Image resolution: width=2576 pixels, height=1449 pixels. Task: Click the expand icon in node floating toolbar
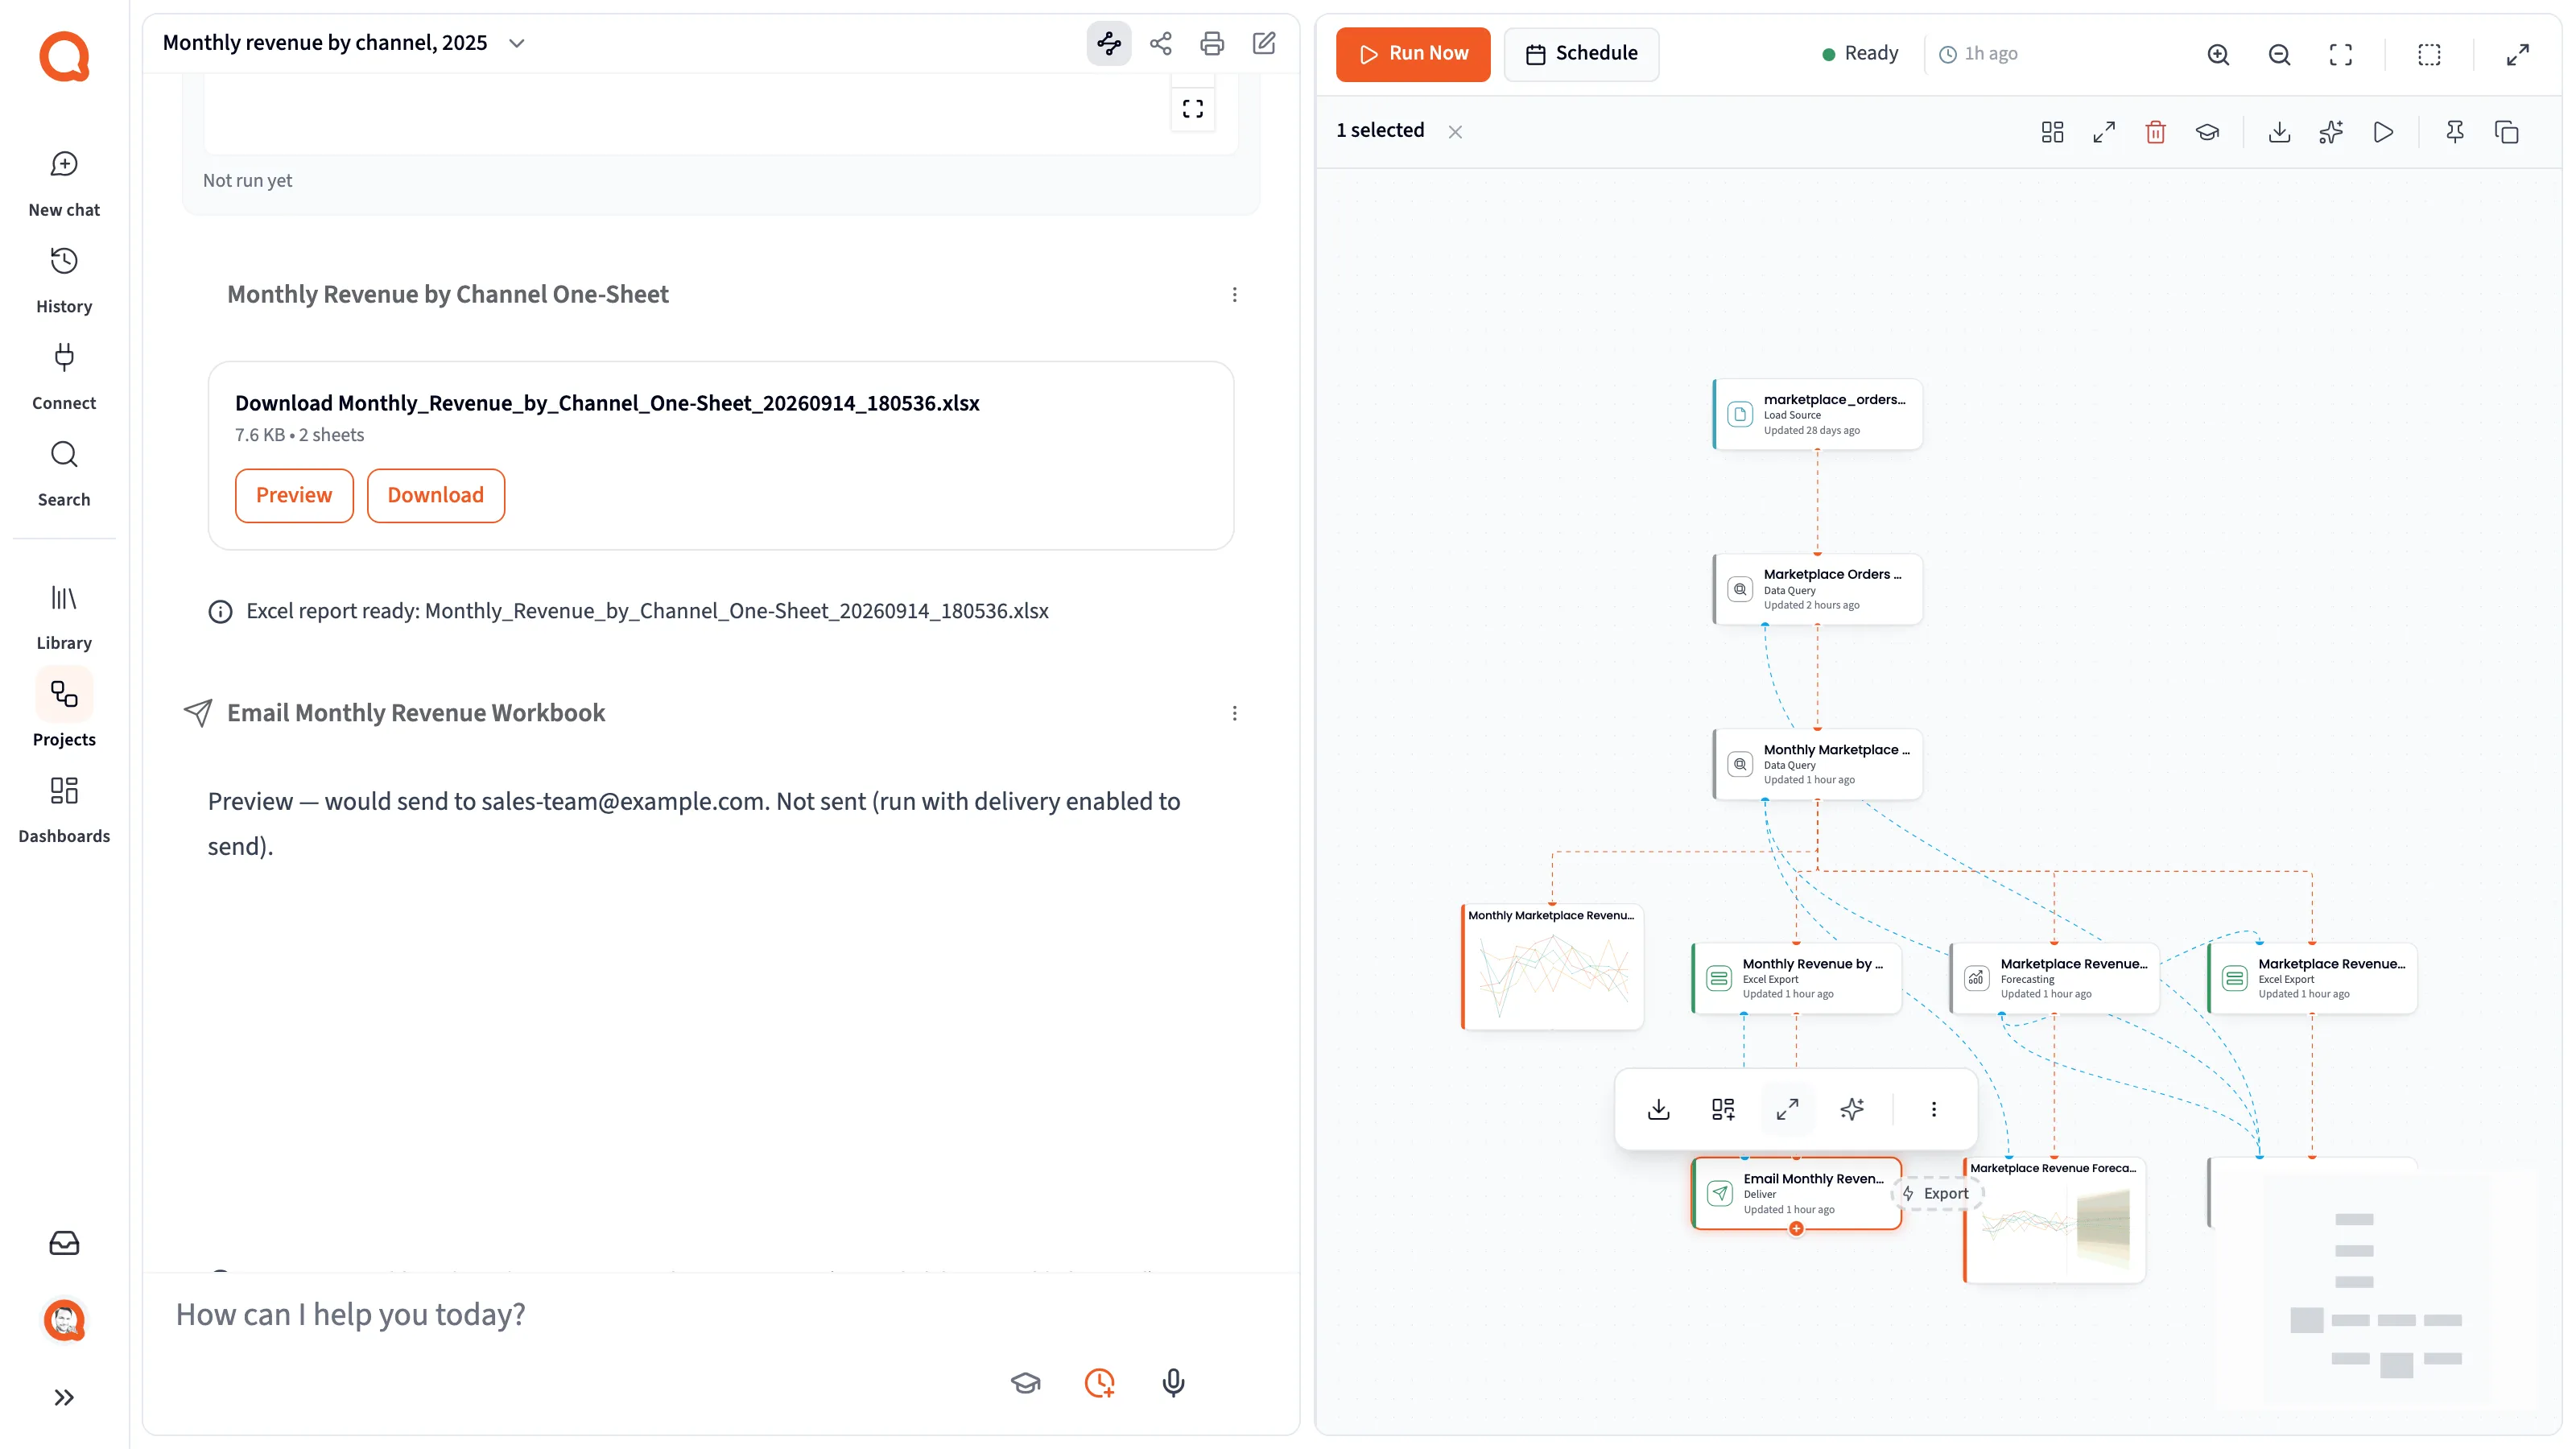(x=1787, y=1109)
